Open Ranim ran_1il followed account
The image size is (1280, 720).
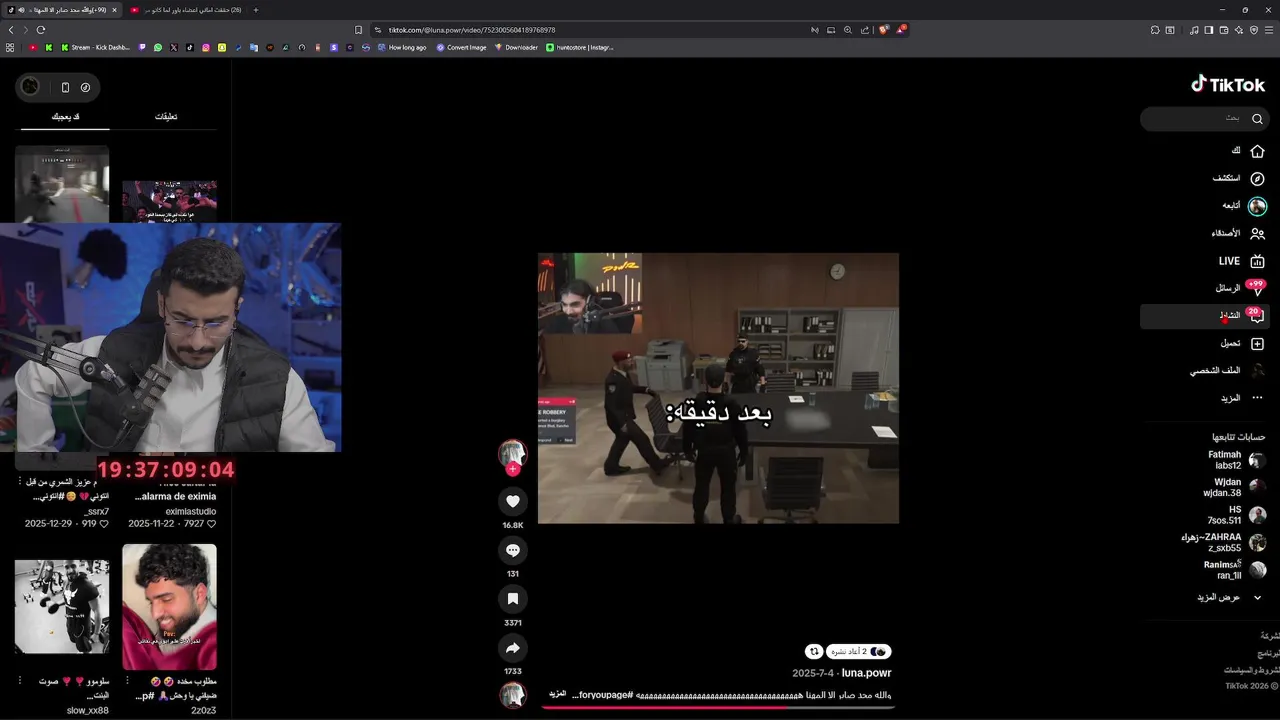point(1236,569)
